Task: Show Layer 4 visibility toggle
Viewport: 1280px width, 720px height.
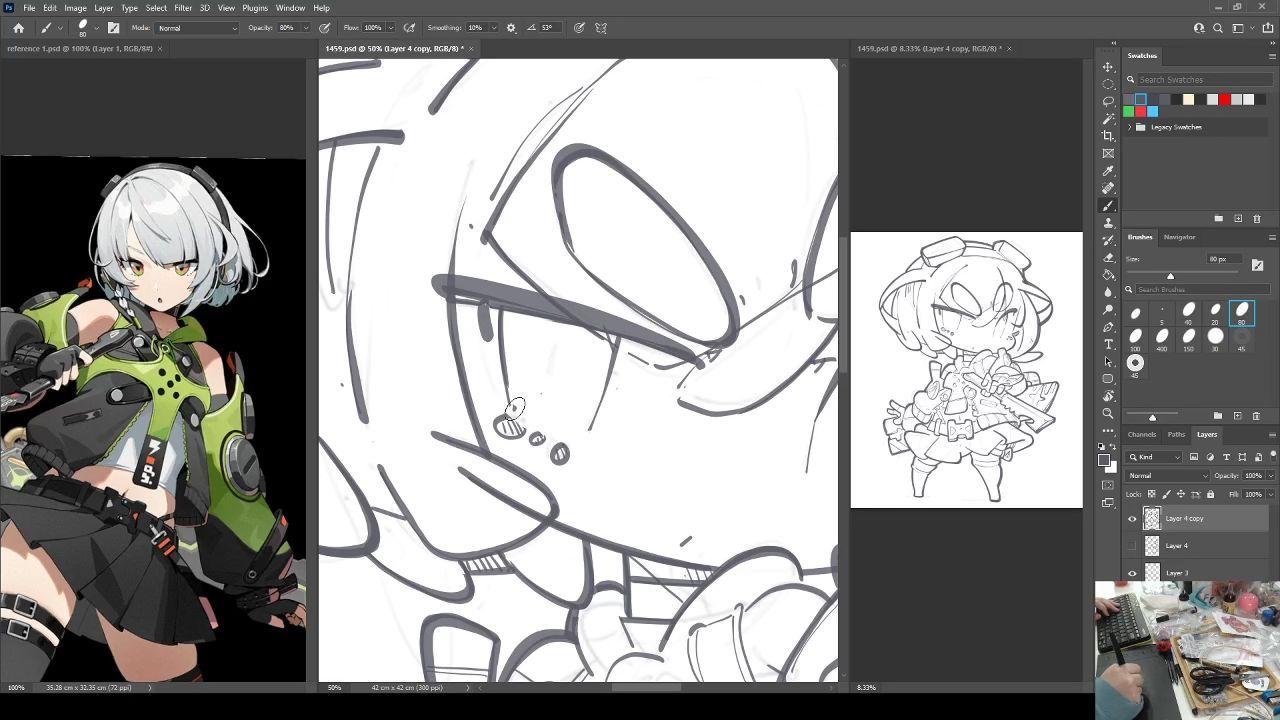Action: (x=1132, y=546)
